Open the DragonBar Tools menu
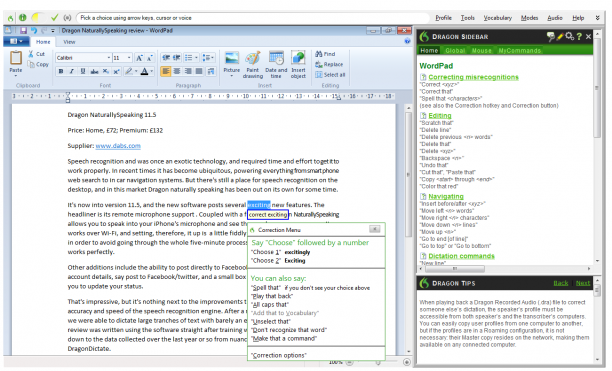The height and width of the screenshot is (371, 612). [467, 18]
